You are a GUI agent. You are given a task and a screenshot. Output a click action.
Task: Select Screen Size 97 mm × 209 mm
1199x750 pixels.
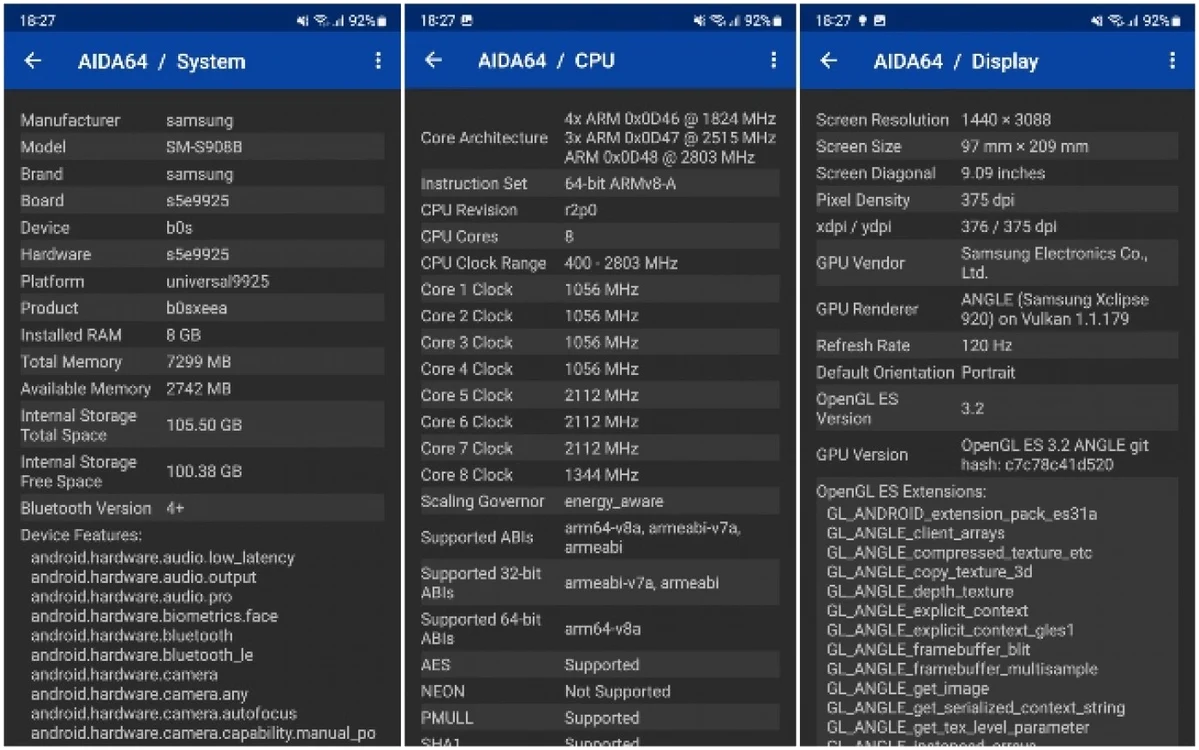[x=996, y=147]
